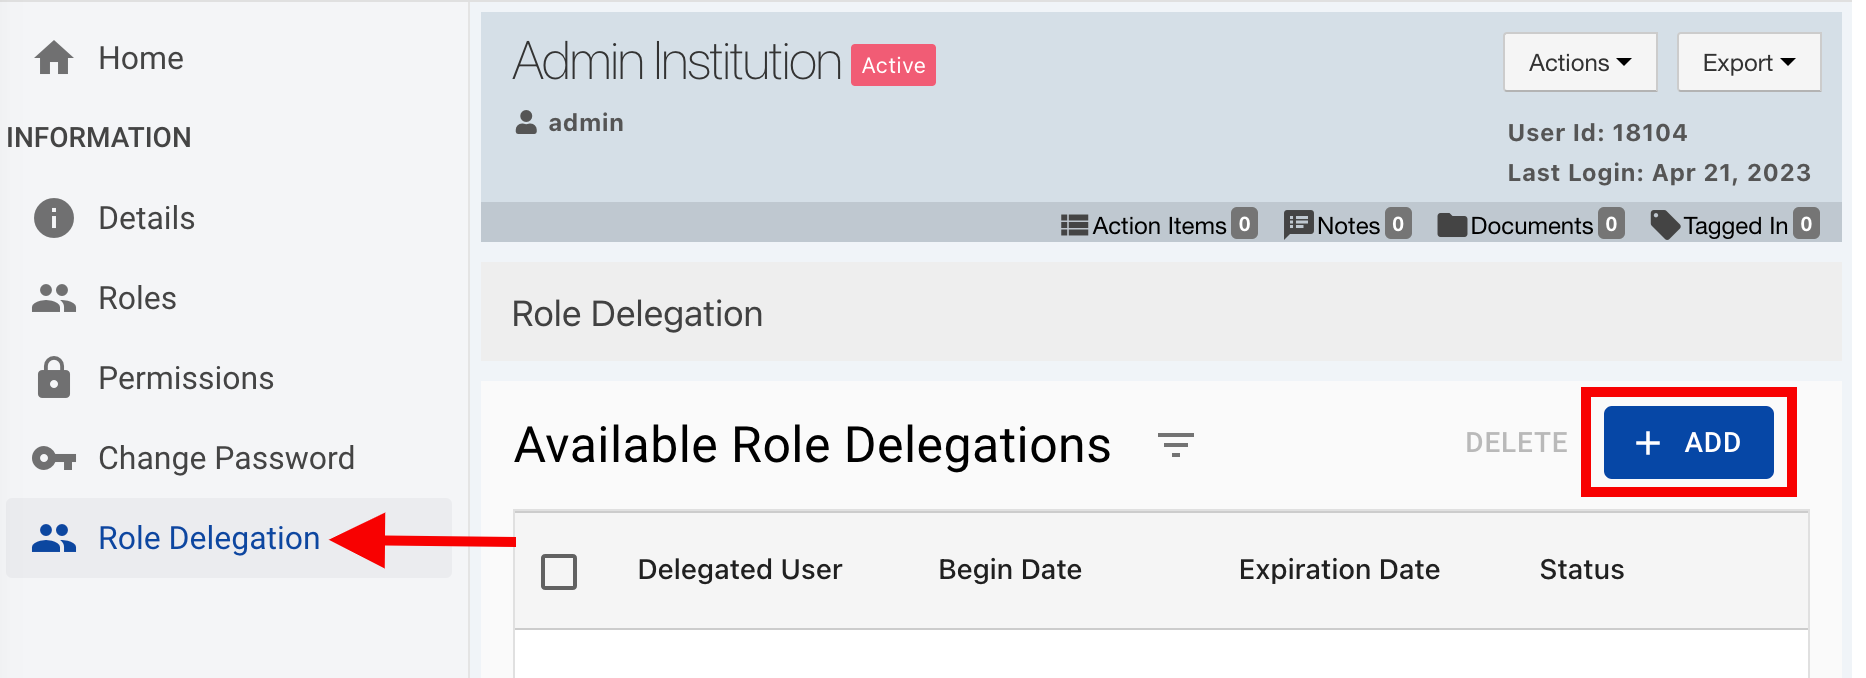Click the Status column header
1866x678 pixels.
point(1581,570)
